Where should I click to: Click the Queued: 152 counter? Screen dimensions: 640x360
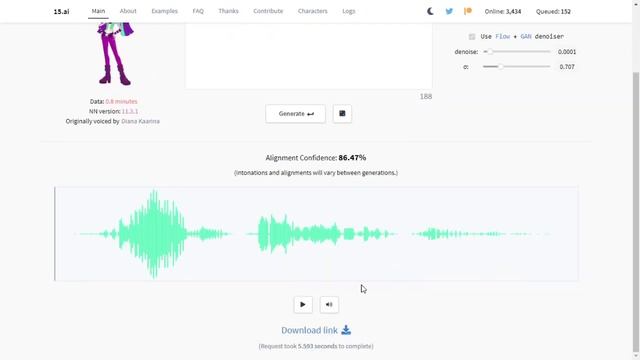point(553,11)
